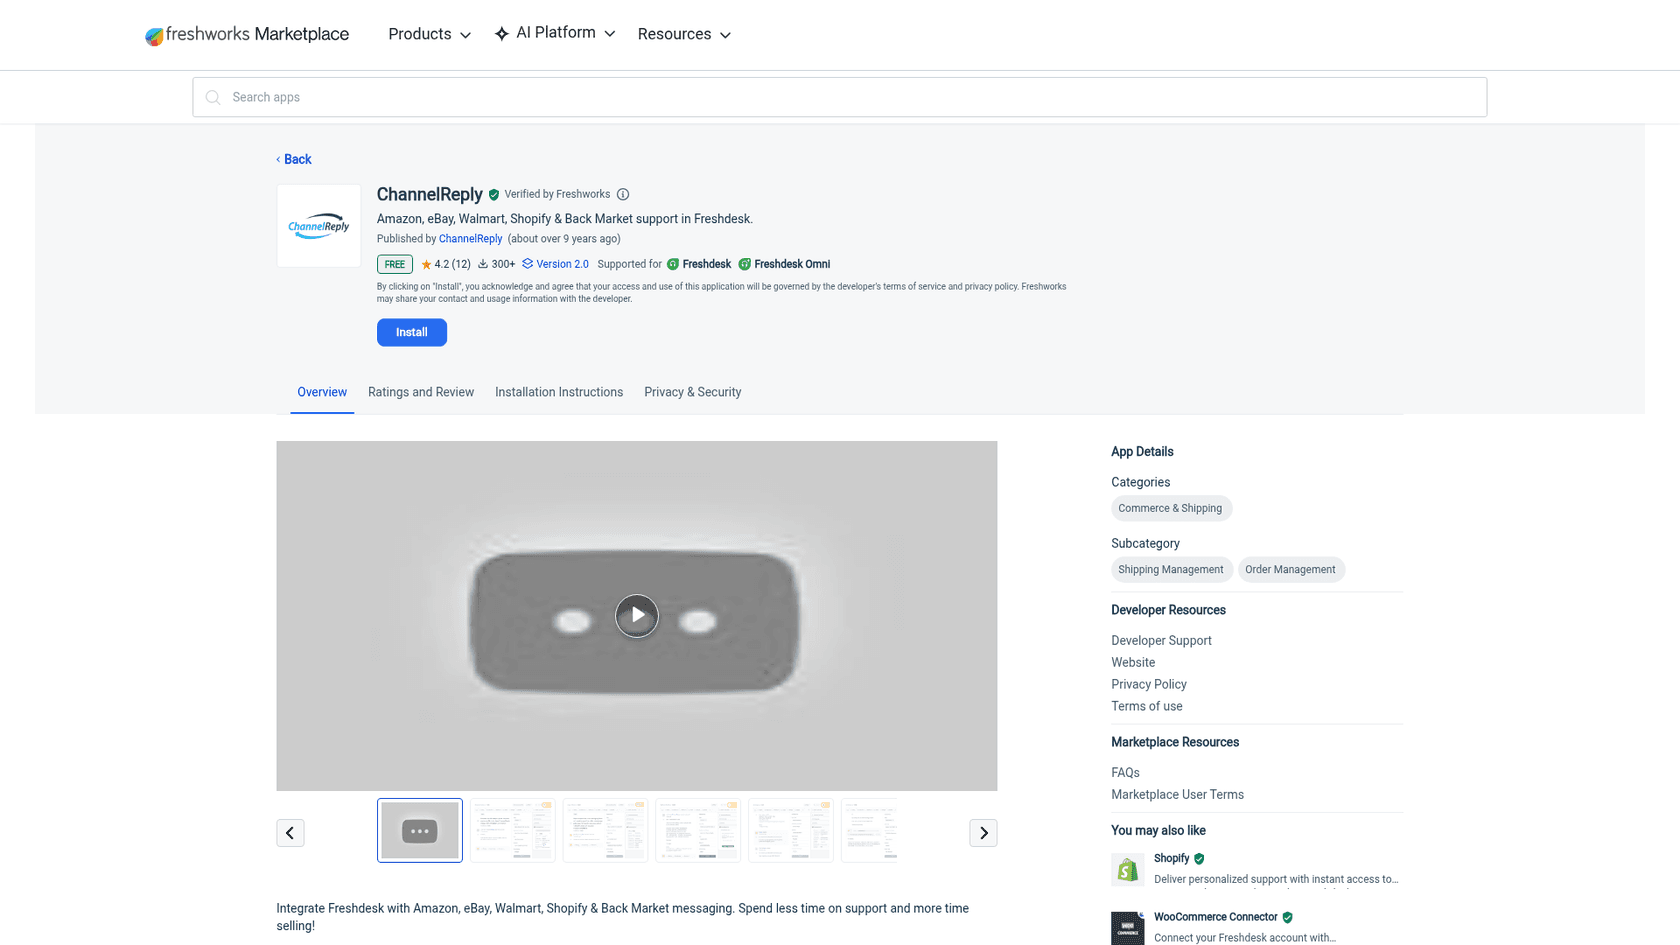Expand the AI Platform menu

coord(555,34)
